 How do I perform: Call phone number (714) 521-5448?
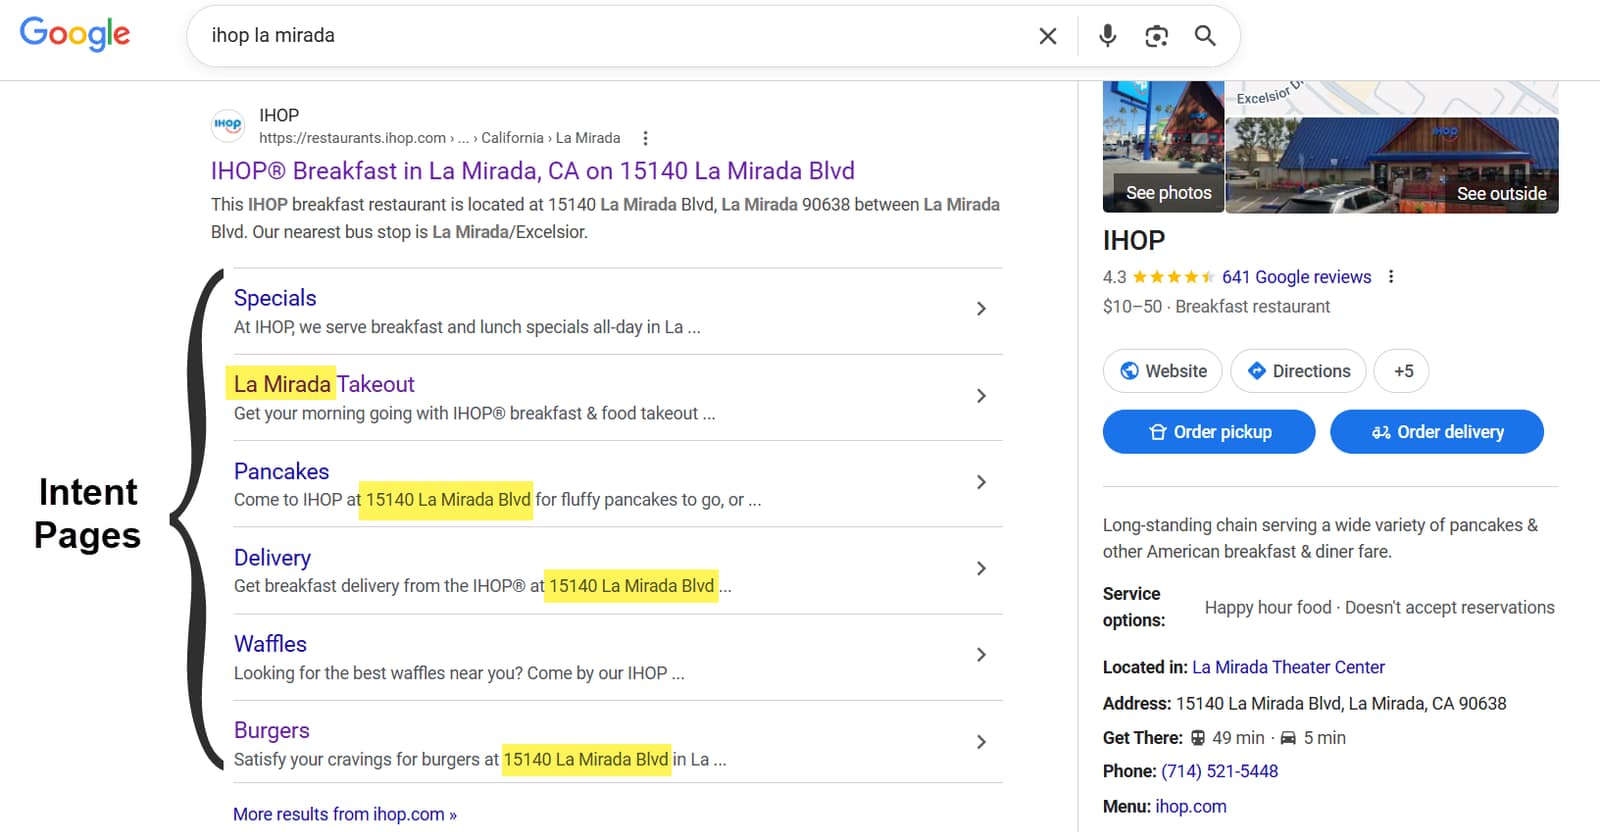point(1219,771)
